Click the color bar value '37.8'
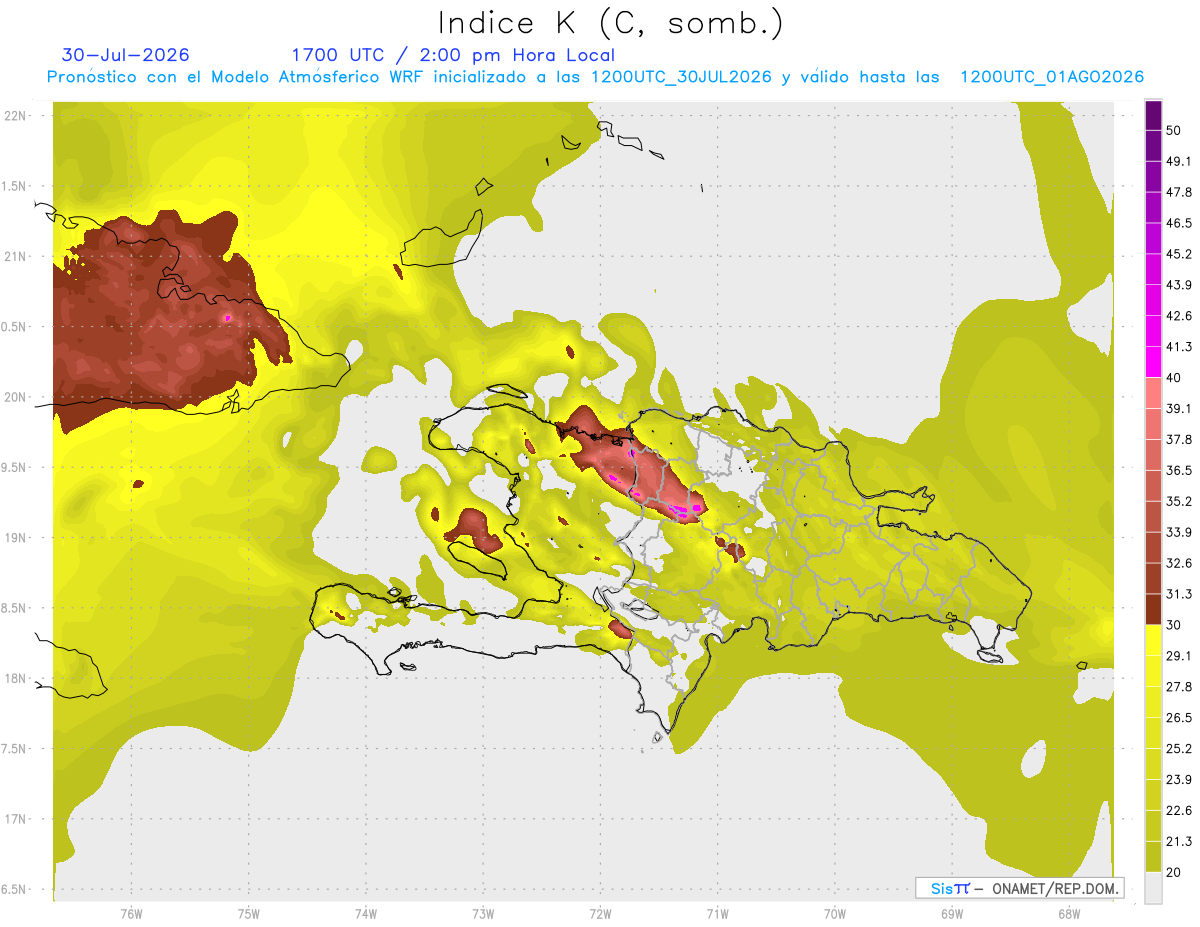 pos(1179,439)
